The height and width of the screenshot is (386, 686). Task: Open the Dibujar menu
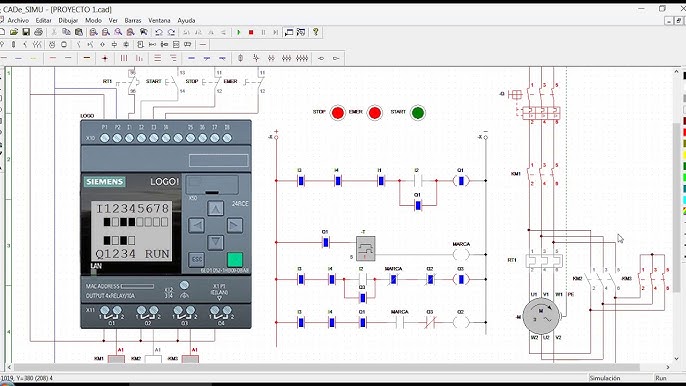coord(68,21)
